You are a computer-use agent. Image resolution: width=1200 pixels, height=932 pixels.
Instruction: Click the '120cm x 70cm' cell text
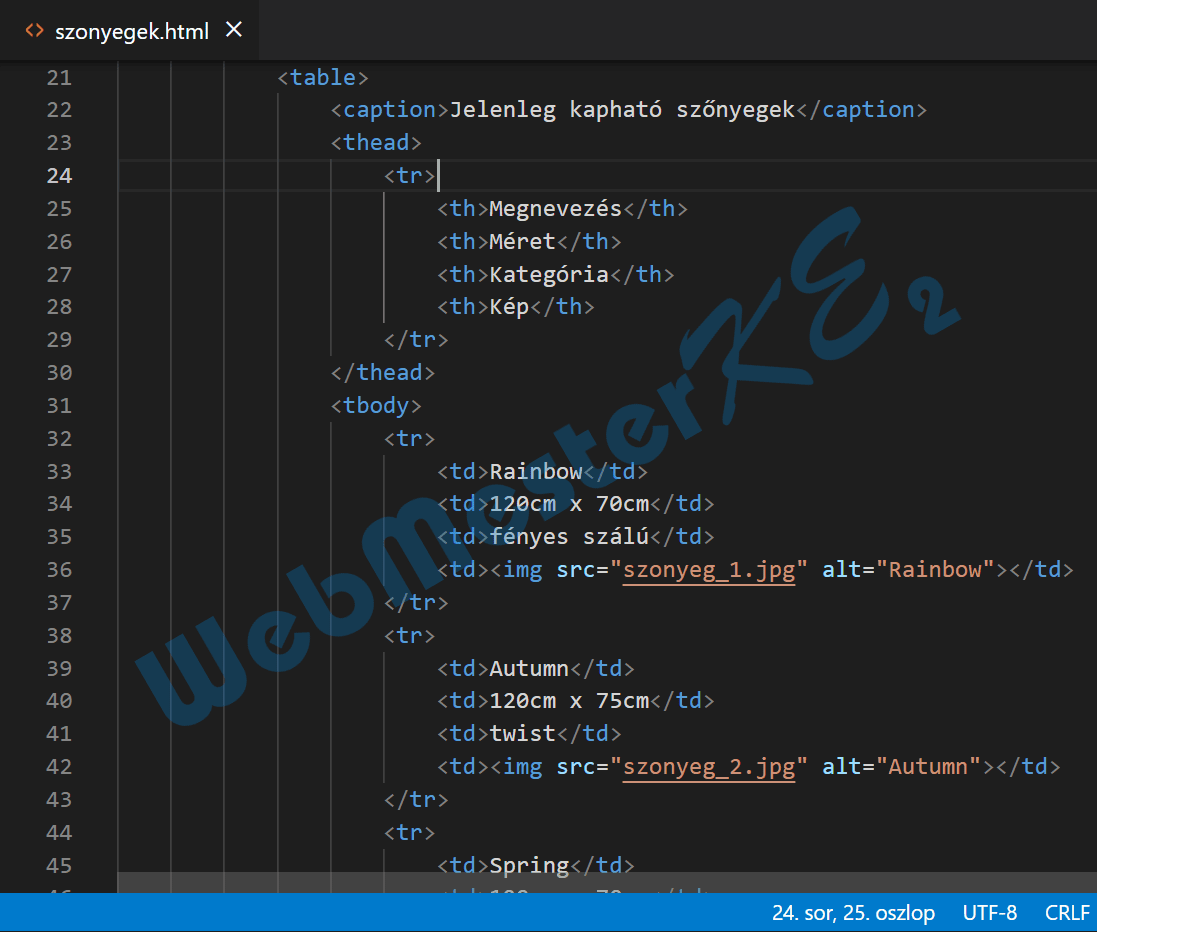[x=569, y=504]
